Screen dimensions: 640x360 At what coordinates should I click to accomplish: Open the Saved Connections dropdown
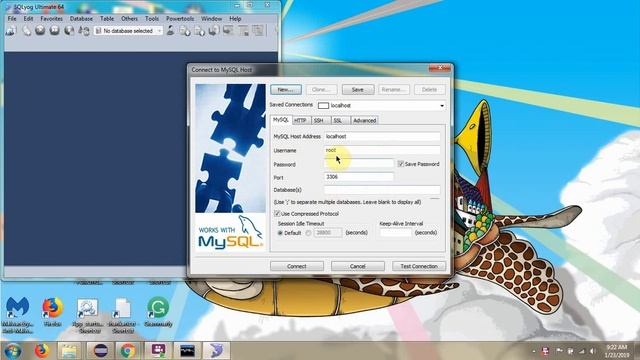(442, 106)
